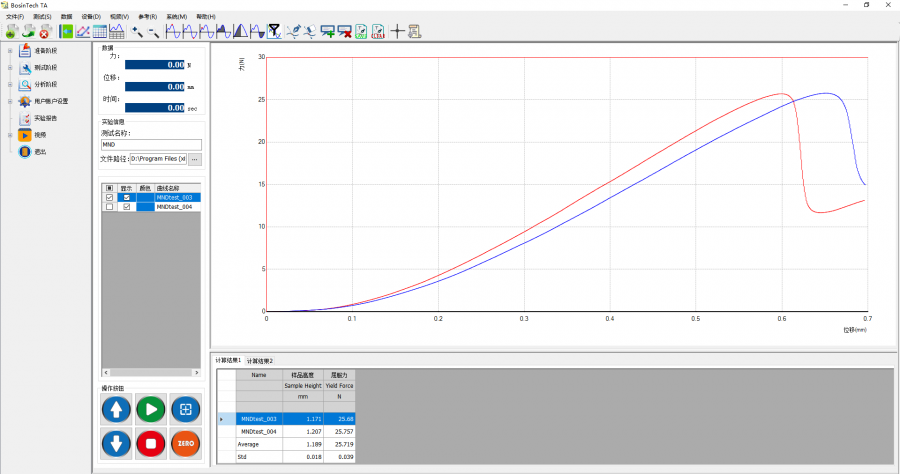Open the 文件(F) menu
Viewport: 900px width, 474px height.
(x=14, y=17)
